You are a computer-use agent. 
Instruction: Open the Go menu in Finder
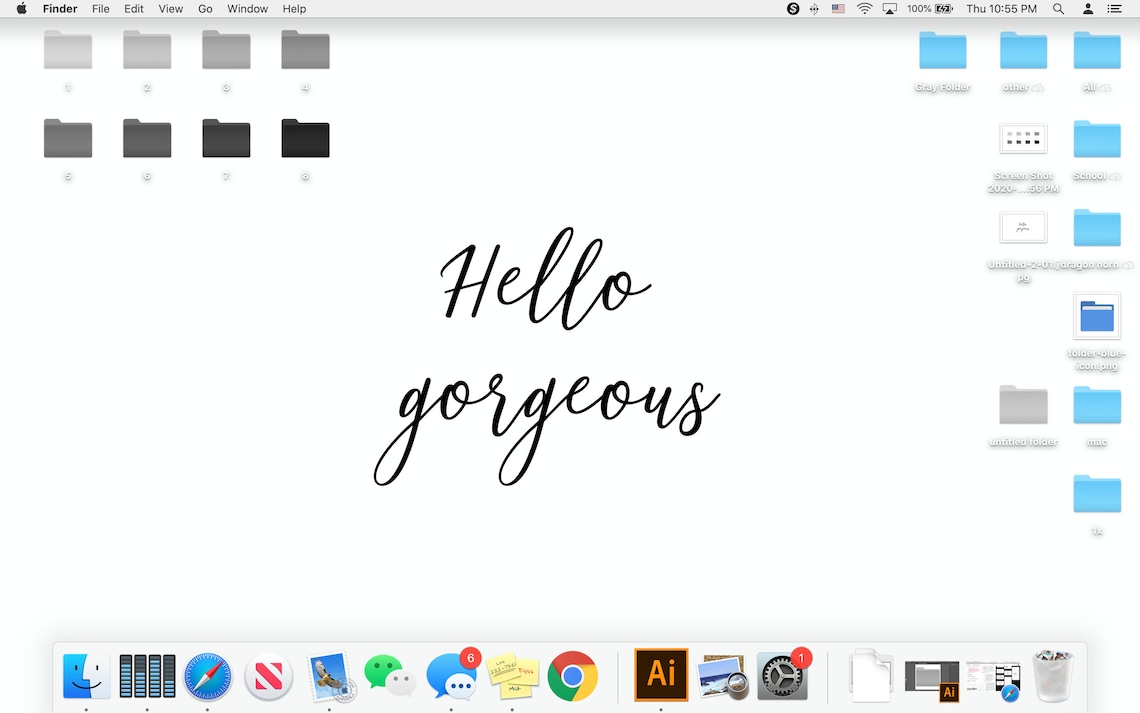(x=205, y=9)
